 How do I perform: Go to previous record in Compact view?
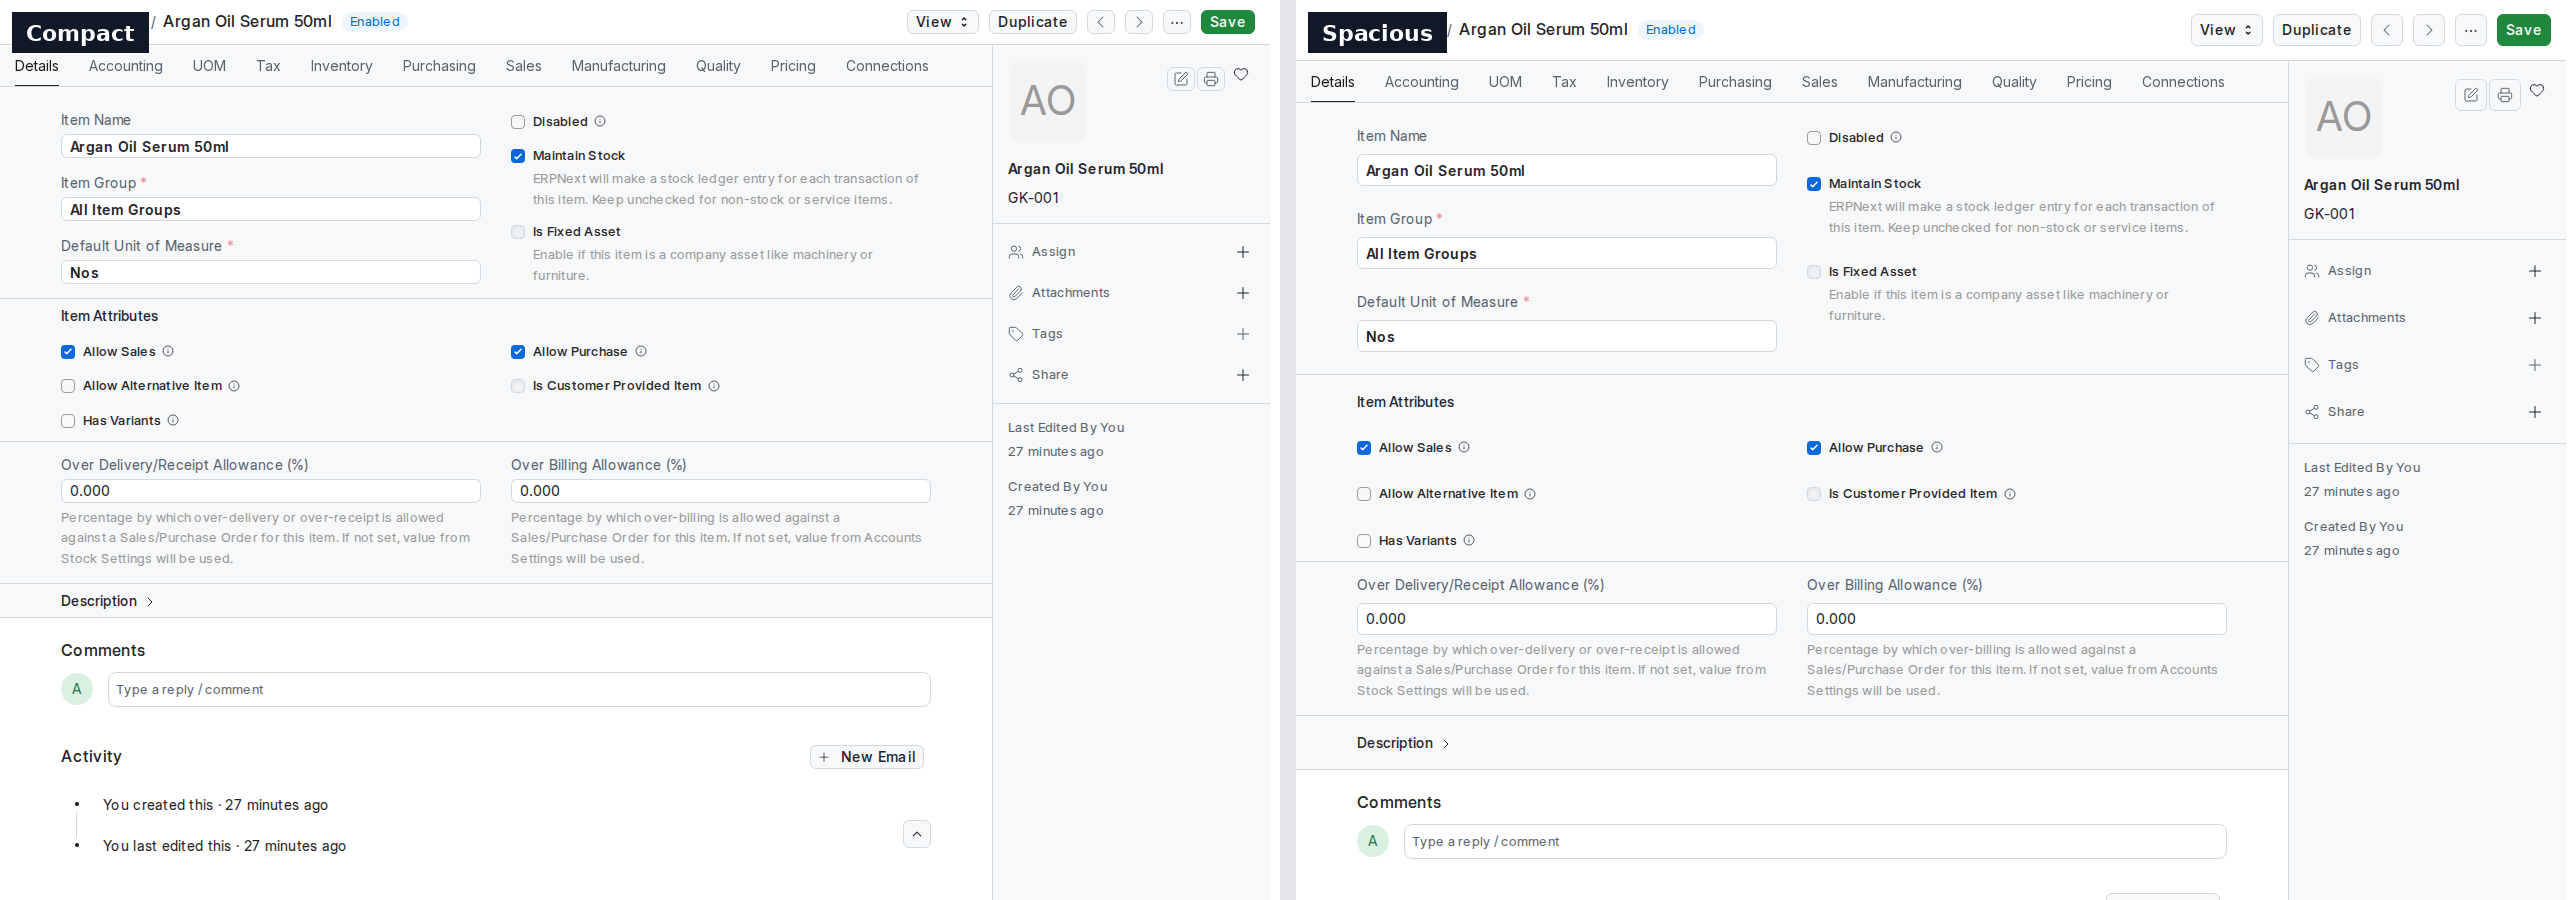pyautogui.click(x=1101, y=22)
